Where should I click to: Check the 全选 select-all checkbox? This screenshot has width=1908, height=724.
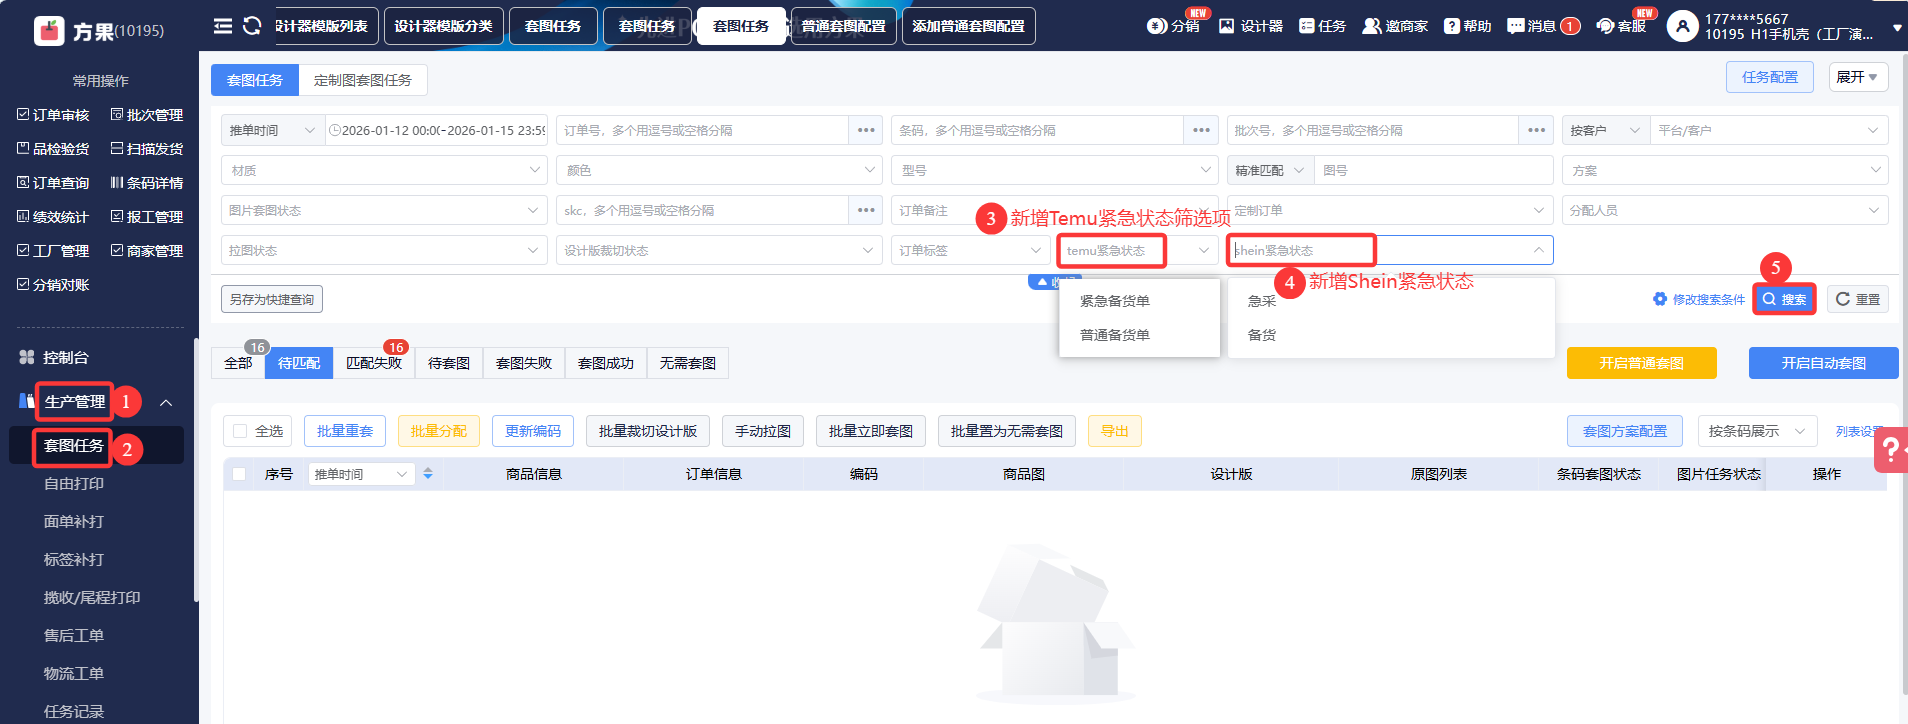pos(240,431)
